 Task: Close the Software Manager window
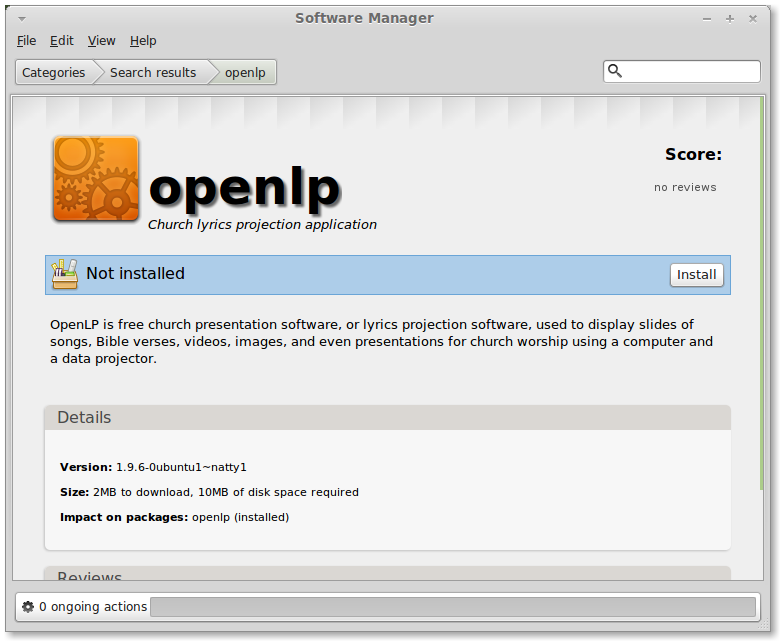(753, 19)
